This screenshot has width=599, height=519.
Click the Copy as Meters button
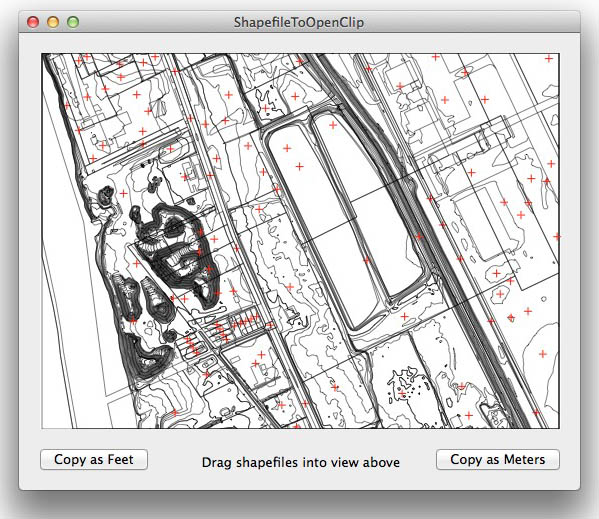click(498, 459)
